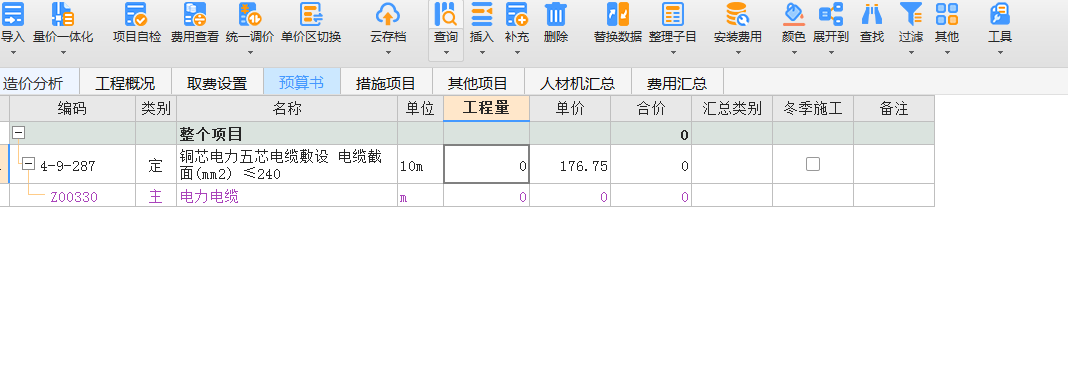Click the 名称 column header

pos(287,108)
